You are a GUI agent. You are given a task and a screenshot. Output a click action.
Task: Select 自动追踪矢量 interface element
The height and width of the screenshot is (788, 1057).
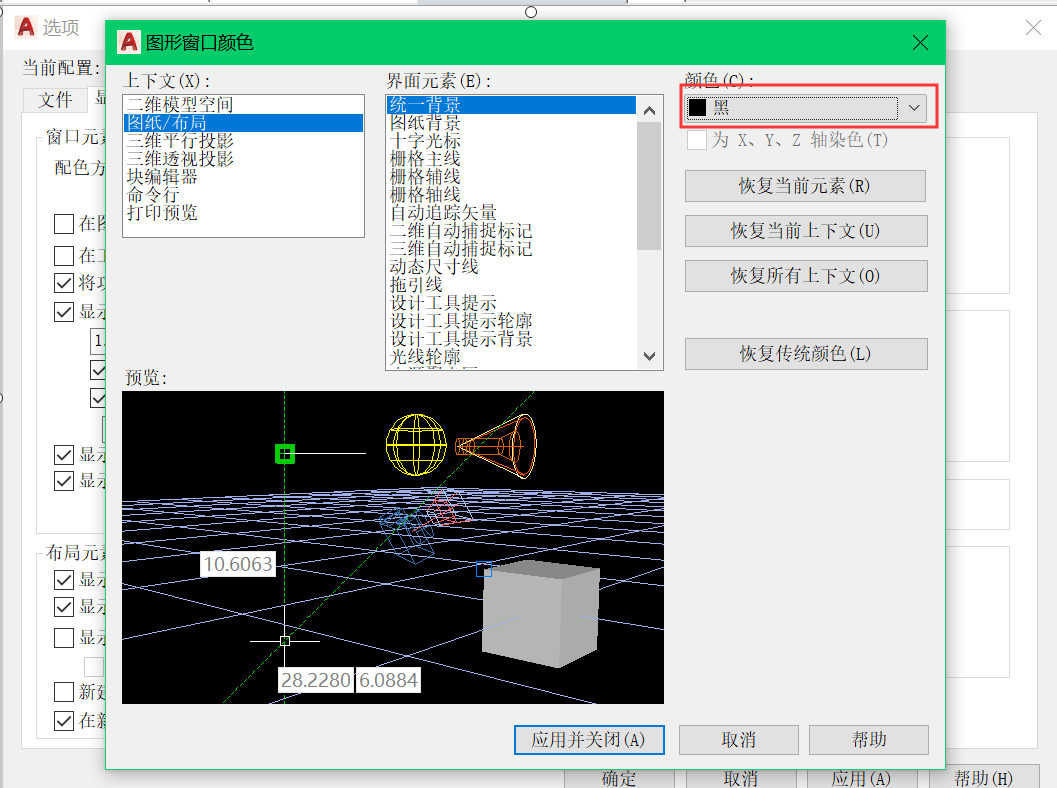click(x=512, y=212)
